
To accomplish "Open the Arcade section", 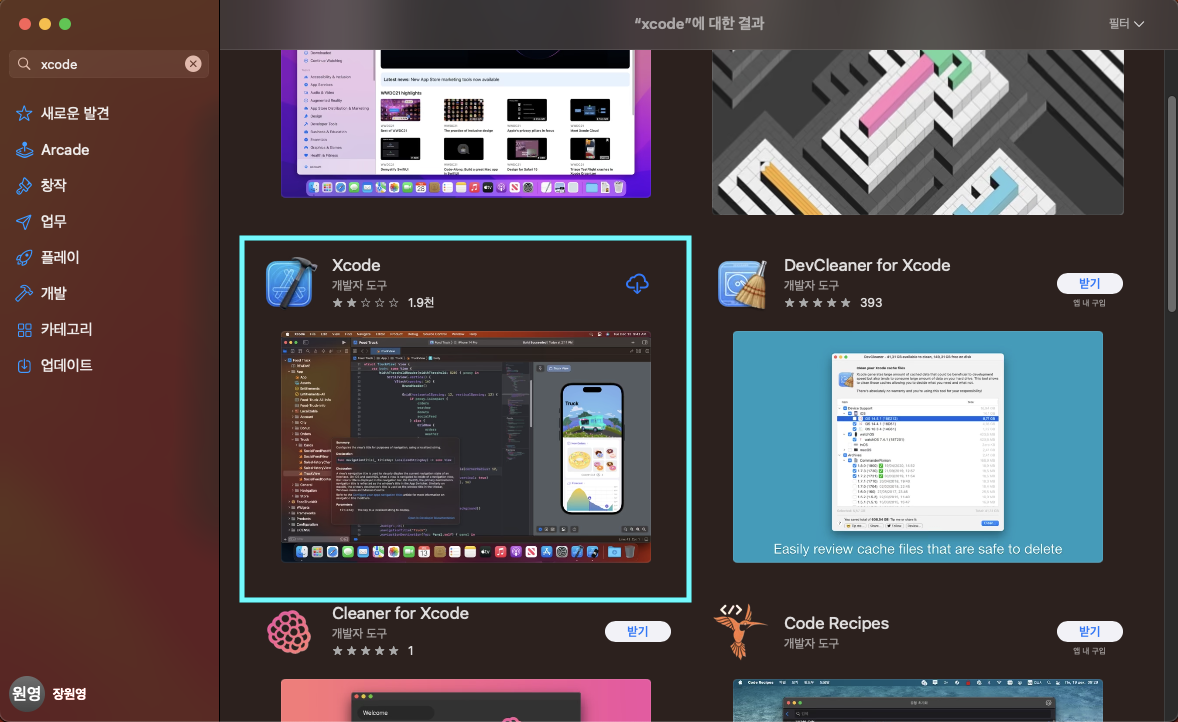I will [65, 150].
